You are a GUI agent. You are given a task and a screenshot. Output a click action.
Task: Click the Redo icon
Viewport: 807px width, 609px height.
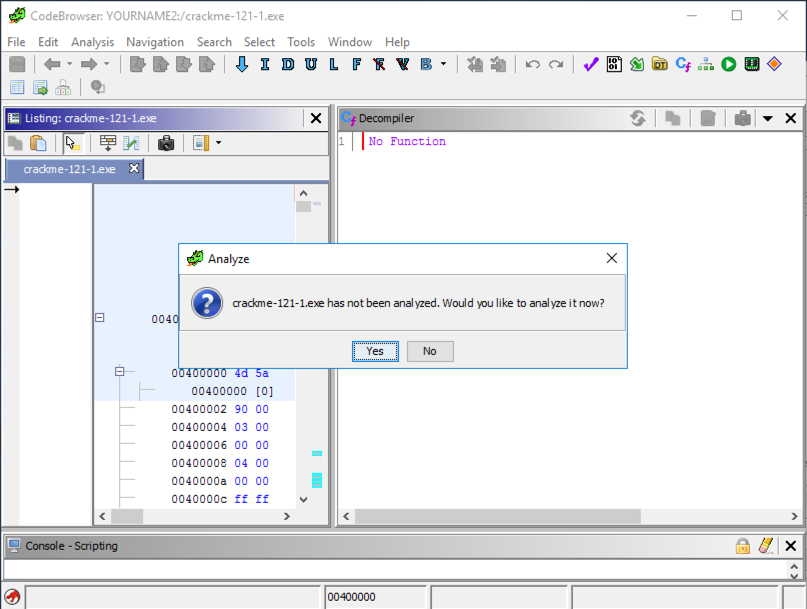(x=556, y=64)
